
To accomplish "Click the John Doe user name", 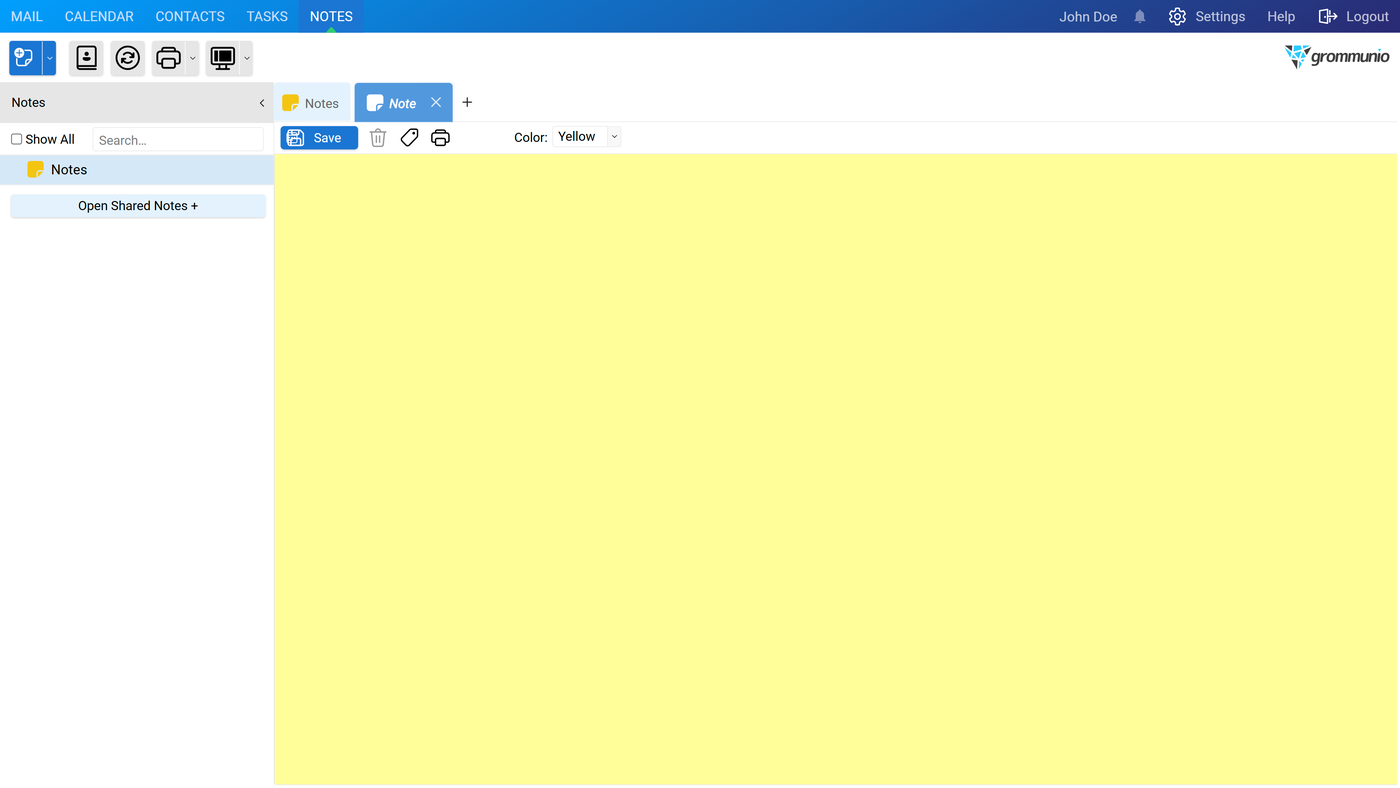I will [1088, 16].
